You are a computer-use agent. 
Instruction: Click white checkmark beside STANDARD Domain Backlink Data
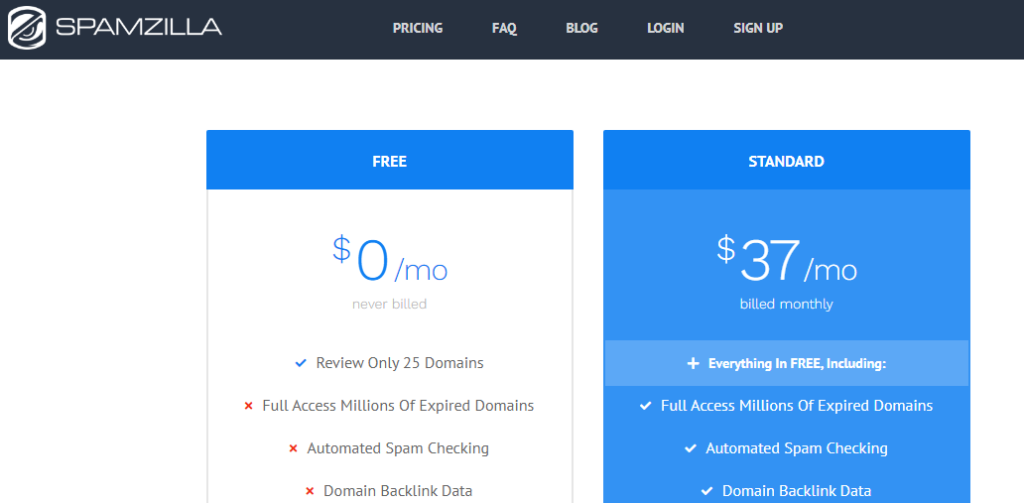coord(707,492)
